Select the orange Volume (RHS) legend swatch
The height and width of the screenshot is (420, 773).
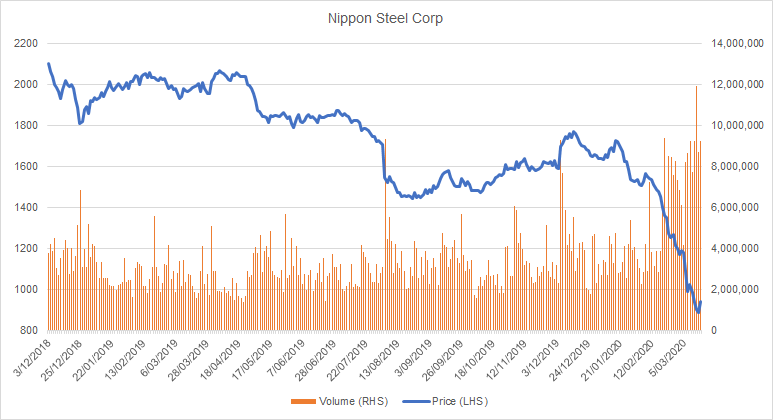298,403
